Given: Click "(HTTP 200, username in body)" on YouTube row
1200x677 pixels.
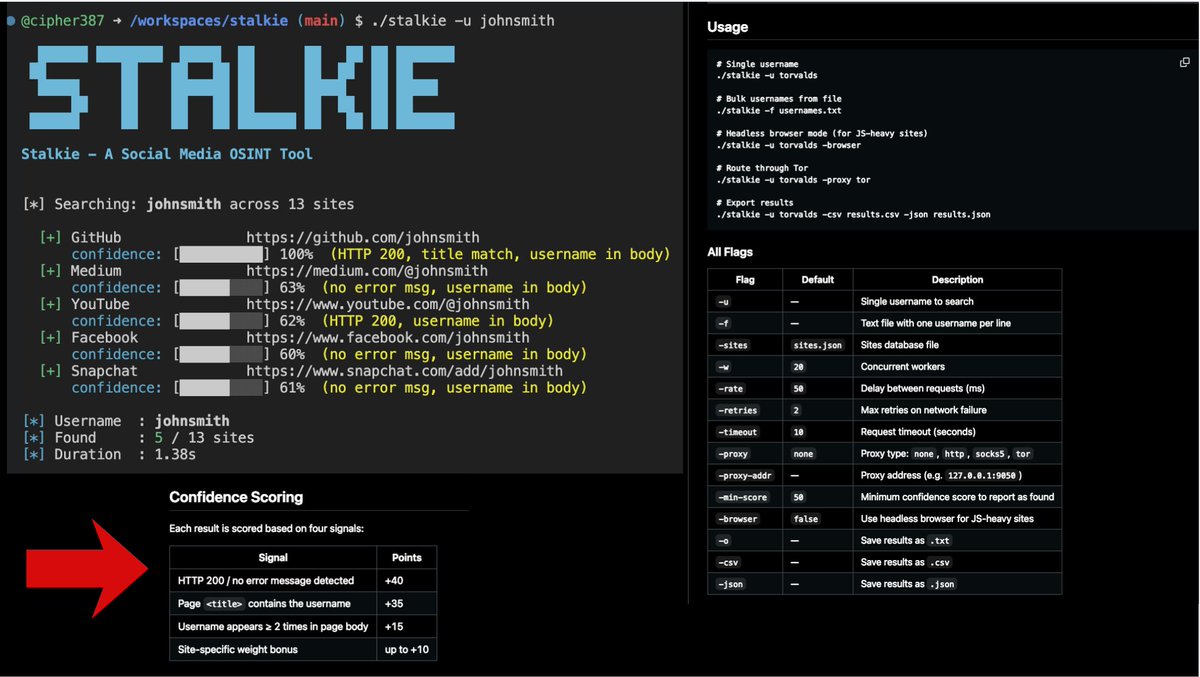Looking at the screenshot, I should (x=437, y=321).
